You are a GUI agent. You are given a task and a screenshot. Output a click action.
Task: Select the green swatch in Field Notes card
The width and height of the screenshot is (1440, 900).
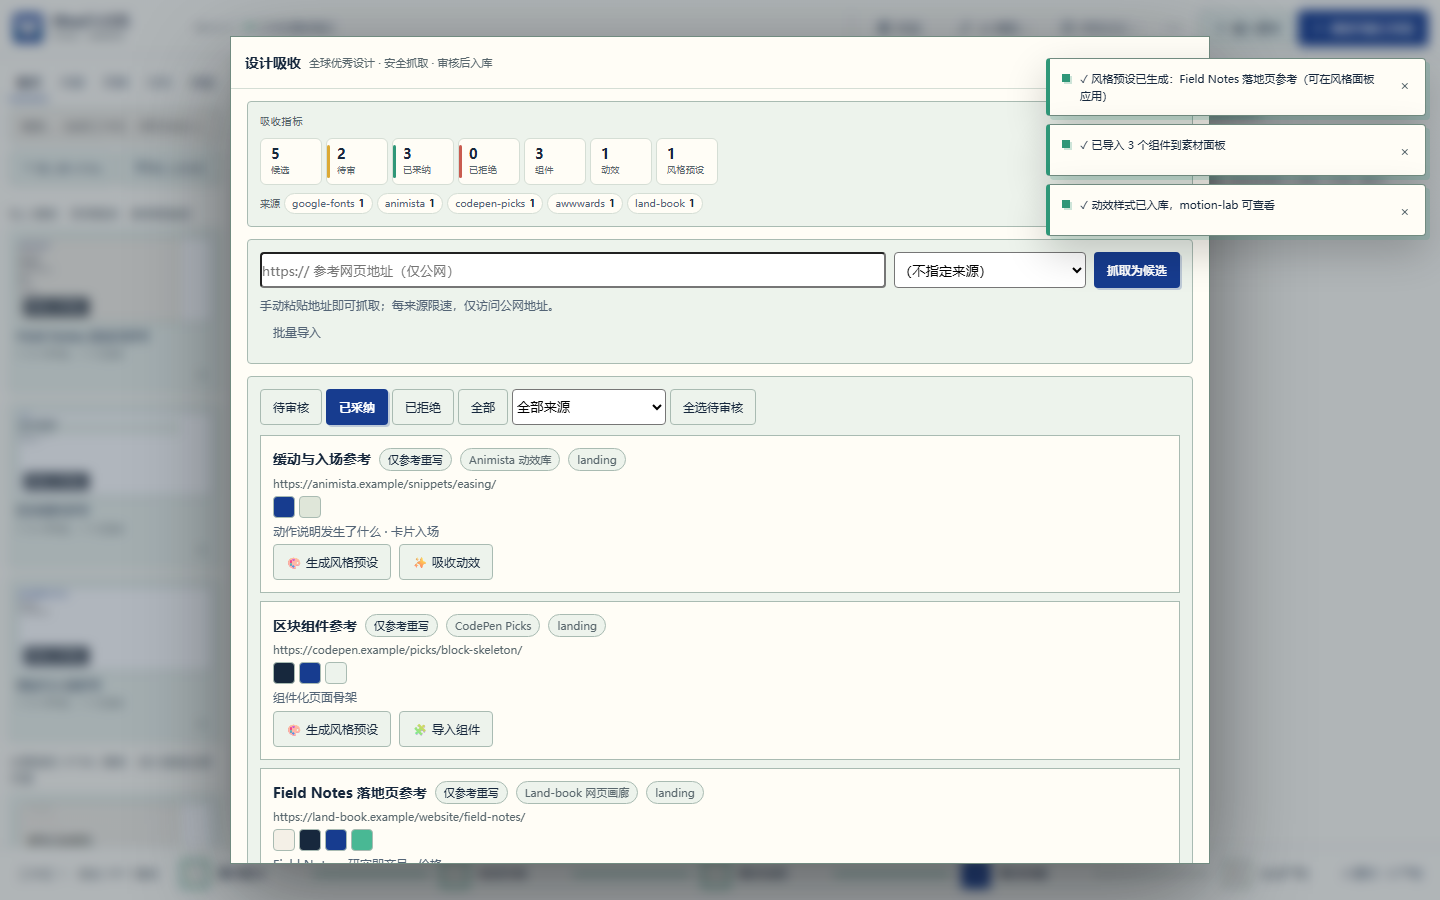(362, 840)
